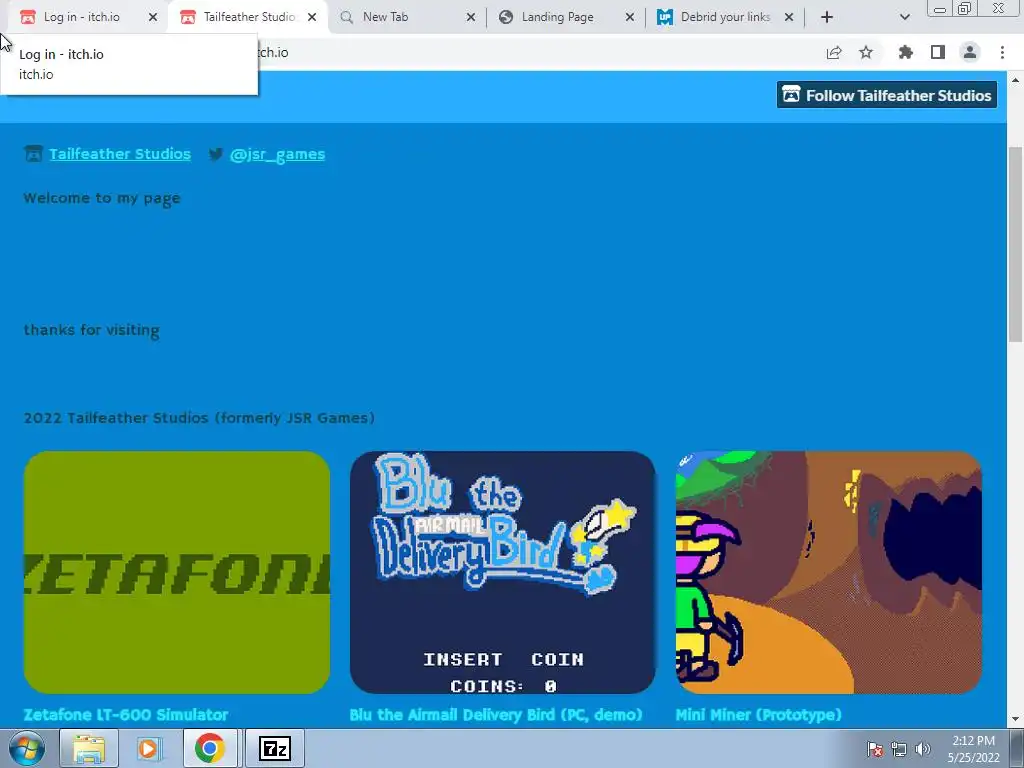The image size is (1024, 768).
Task: Toggle the browser side panel icon
Action: pyautogui.click(x=938, y=52)
